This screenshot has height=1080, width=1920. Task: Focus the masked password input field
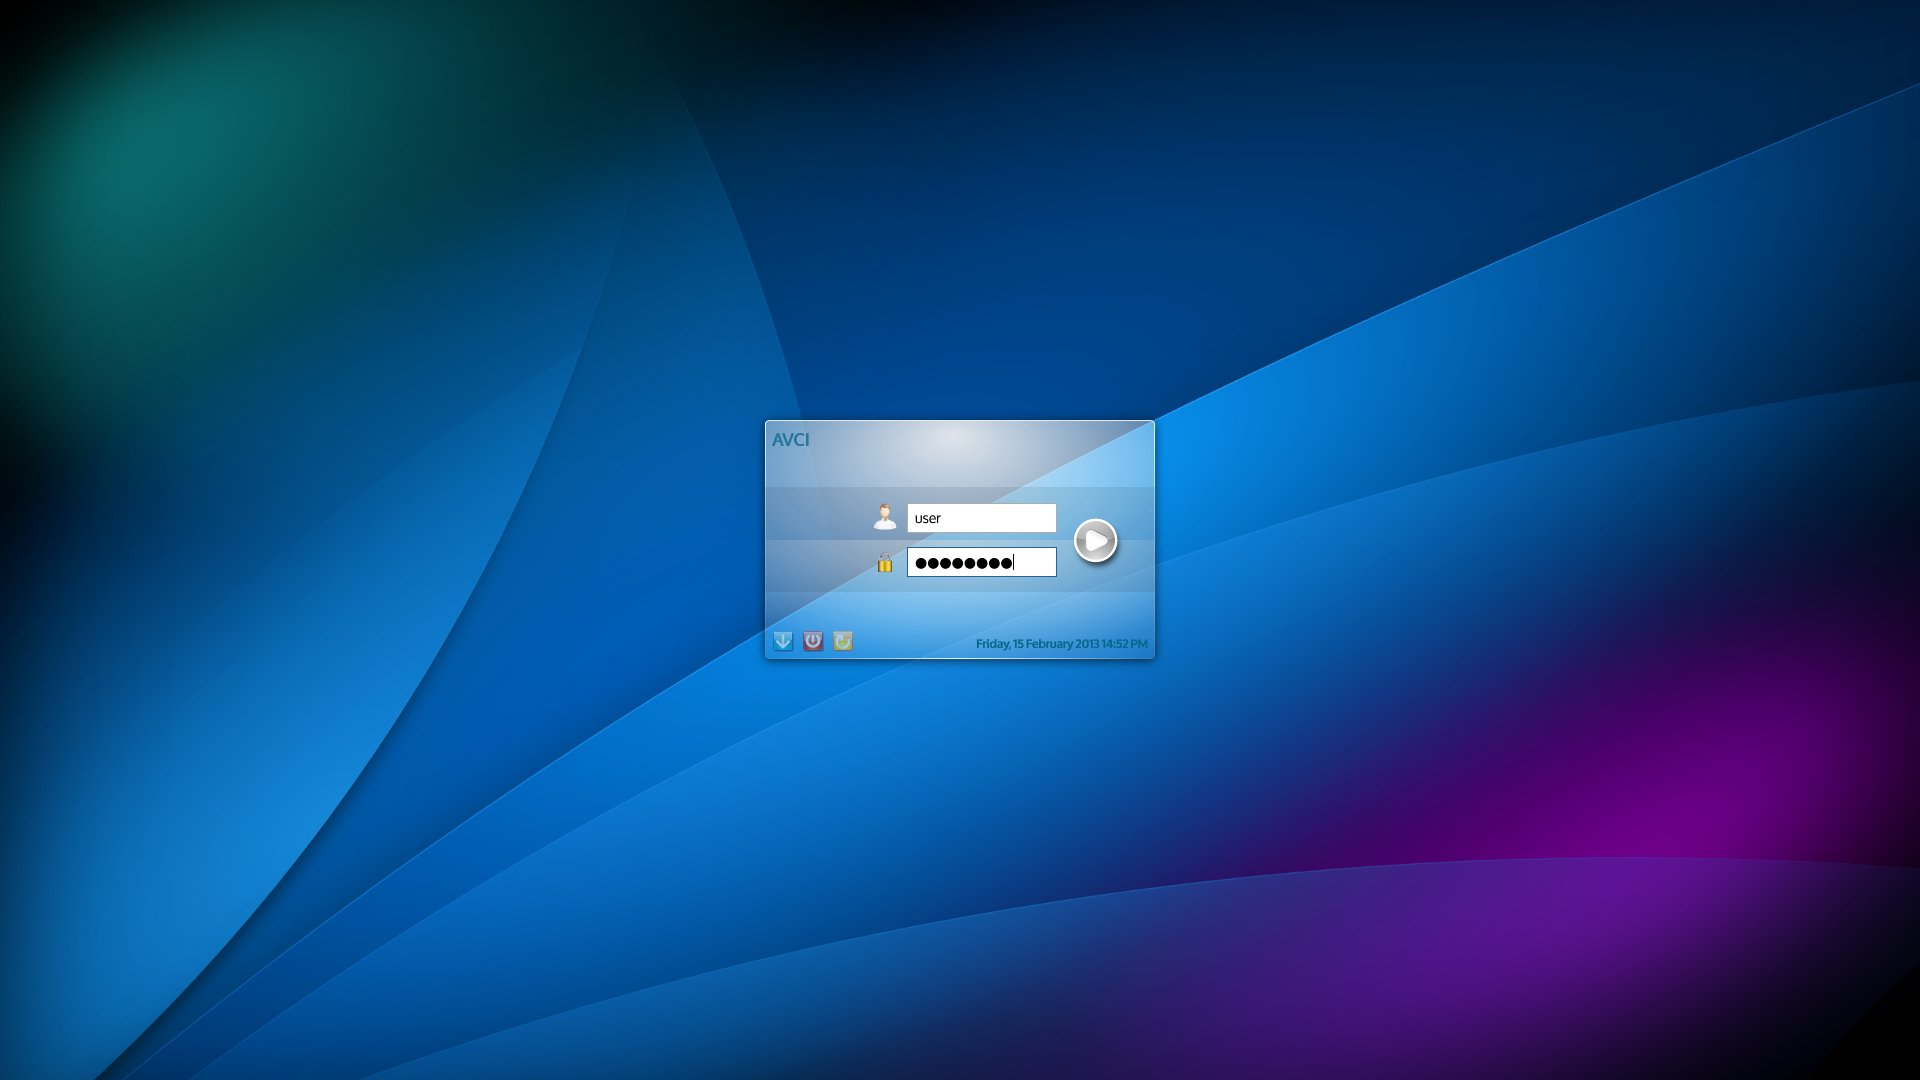(981, 562)
